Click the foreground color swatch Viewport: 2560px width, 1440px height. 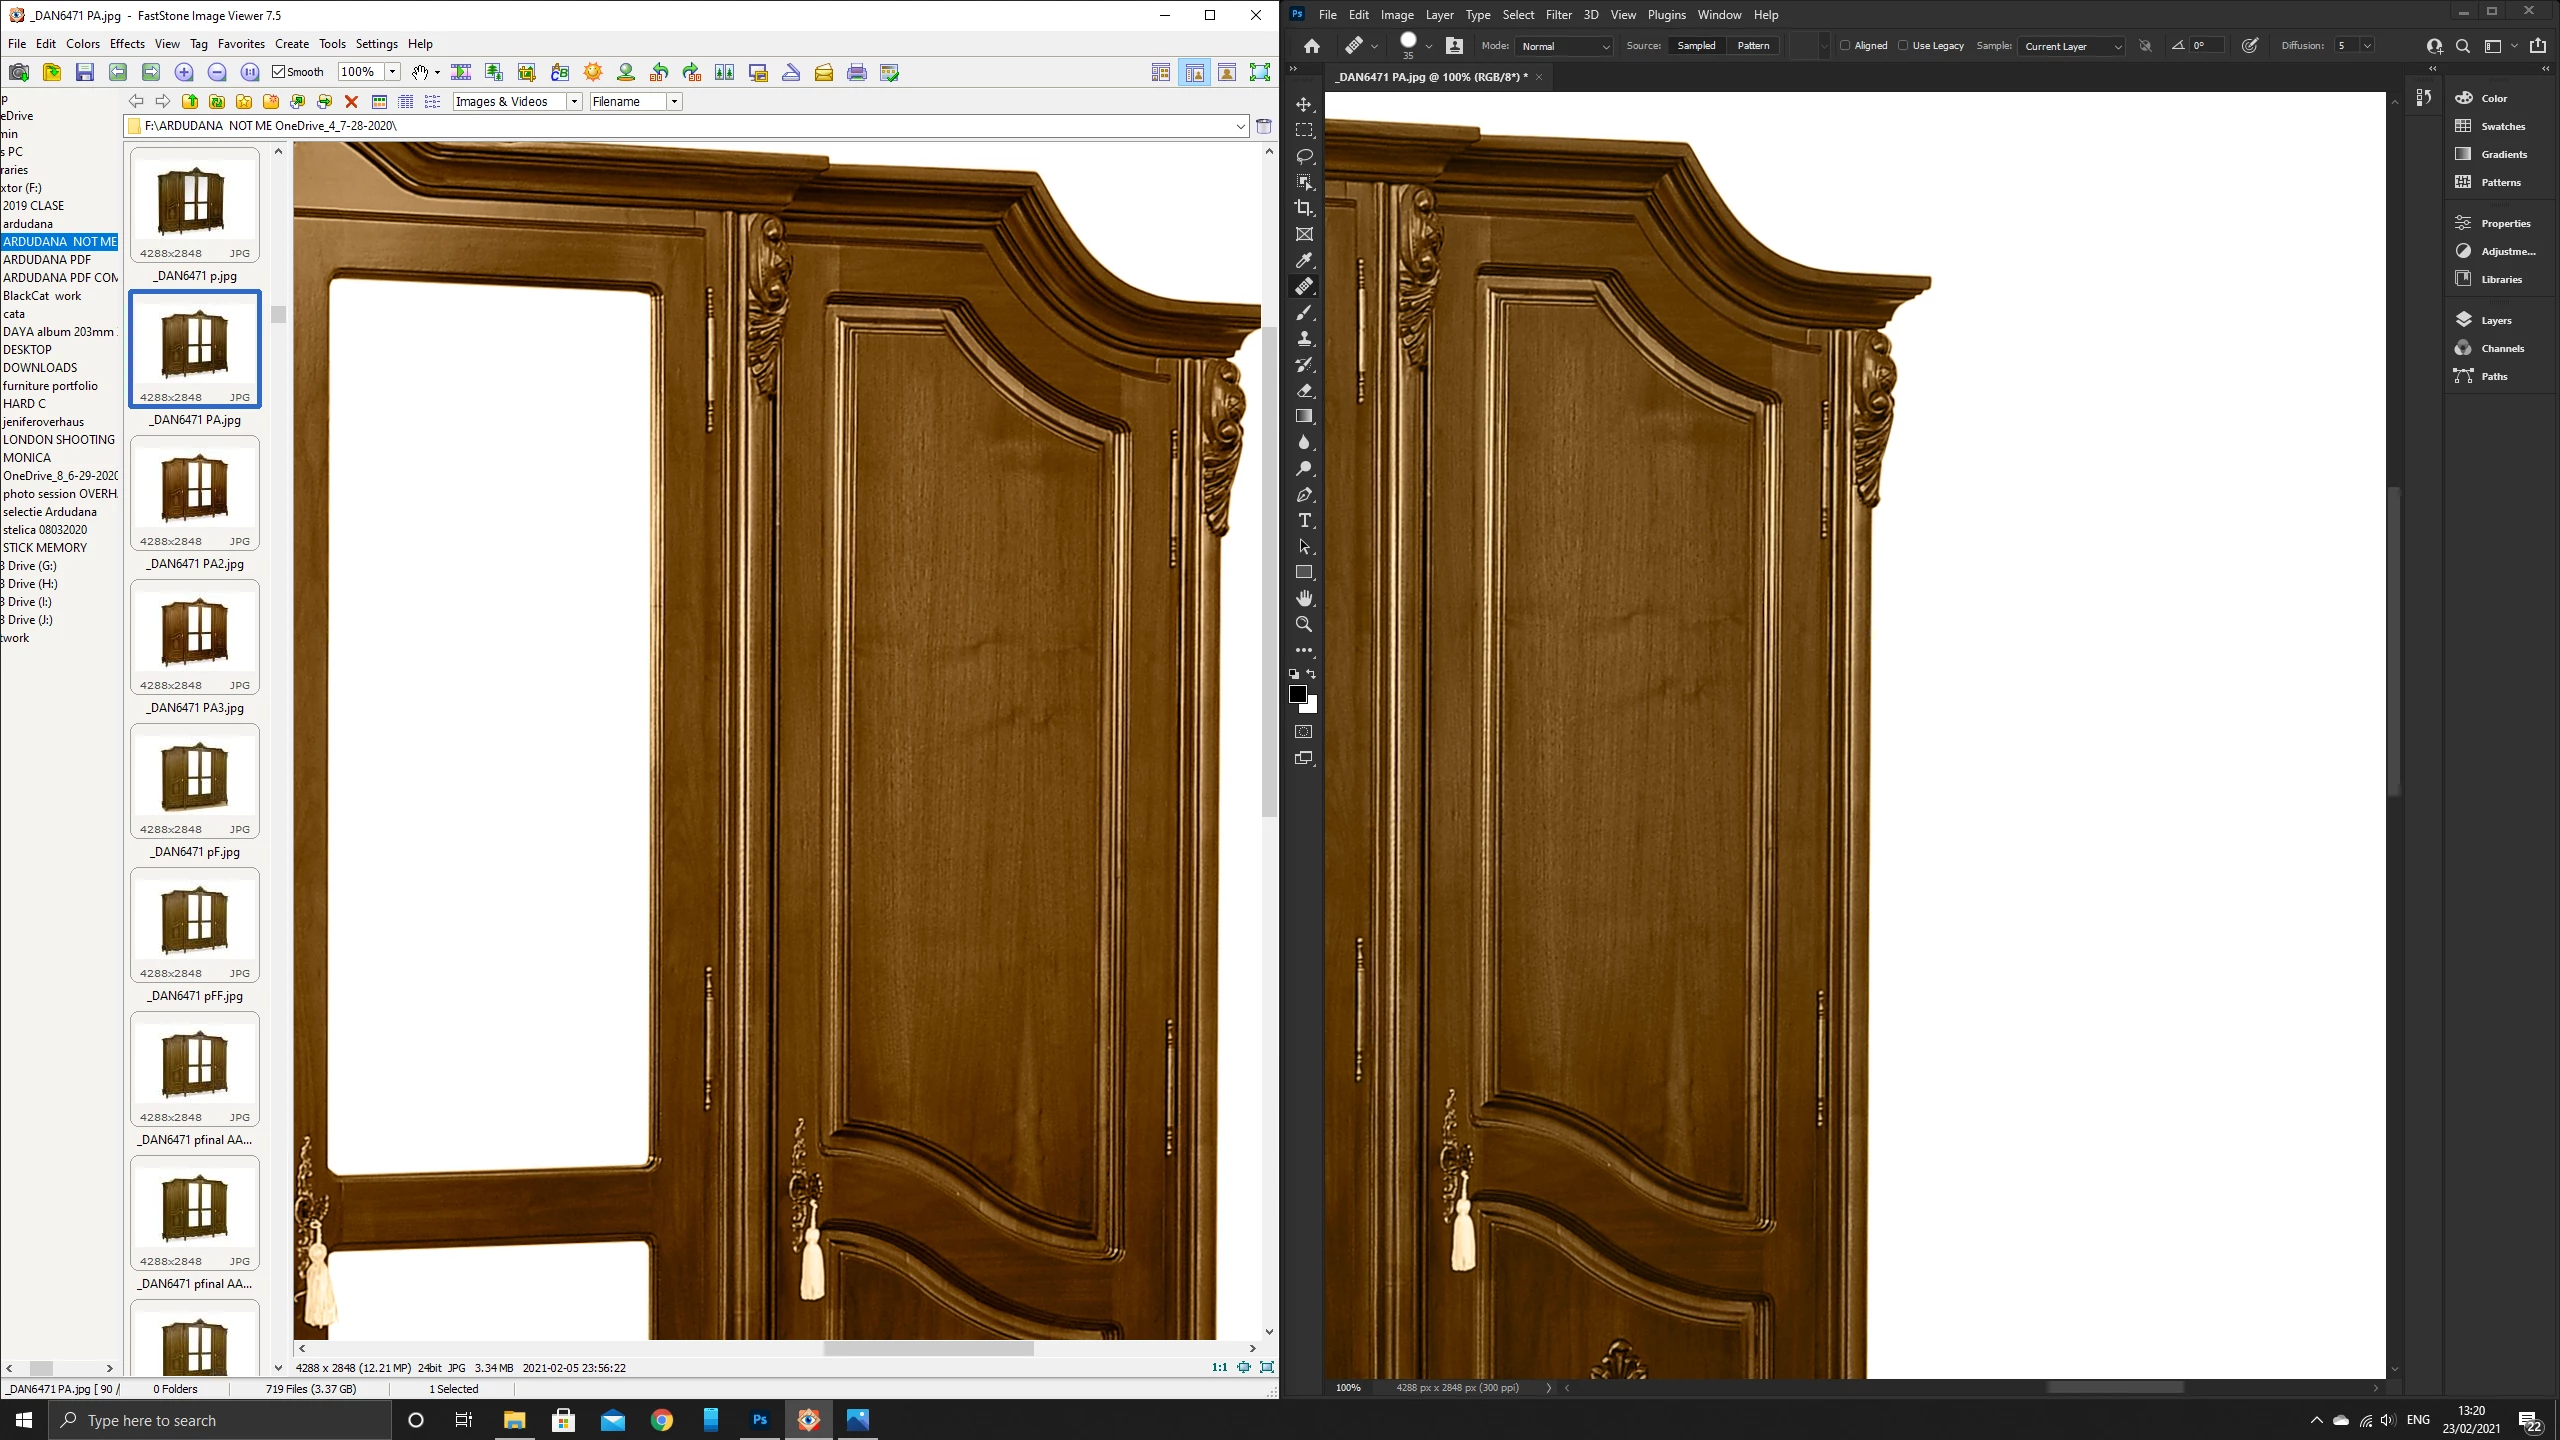click(x=1297, y=693)
